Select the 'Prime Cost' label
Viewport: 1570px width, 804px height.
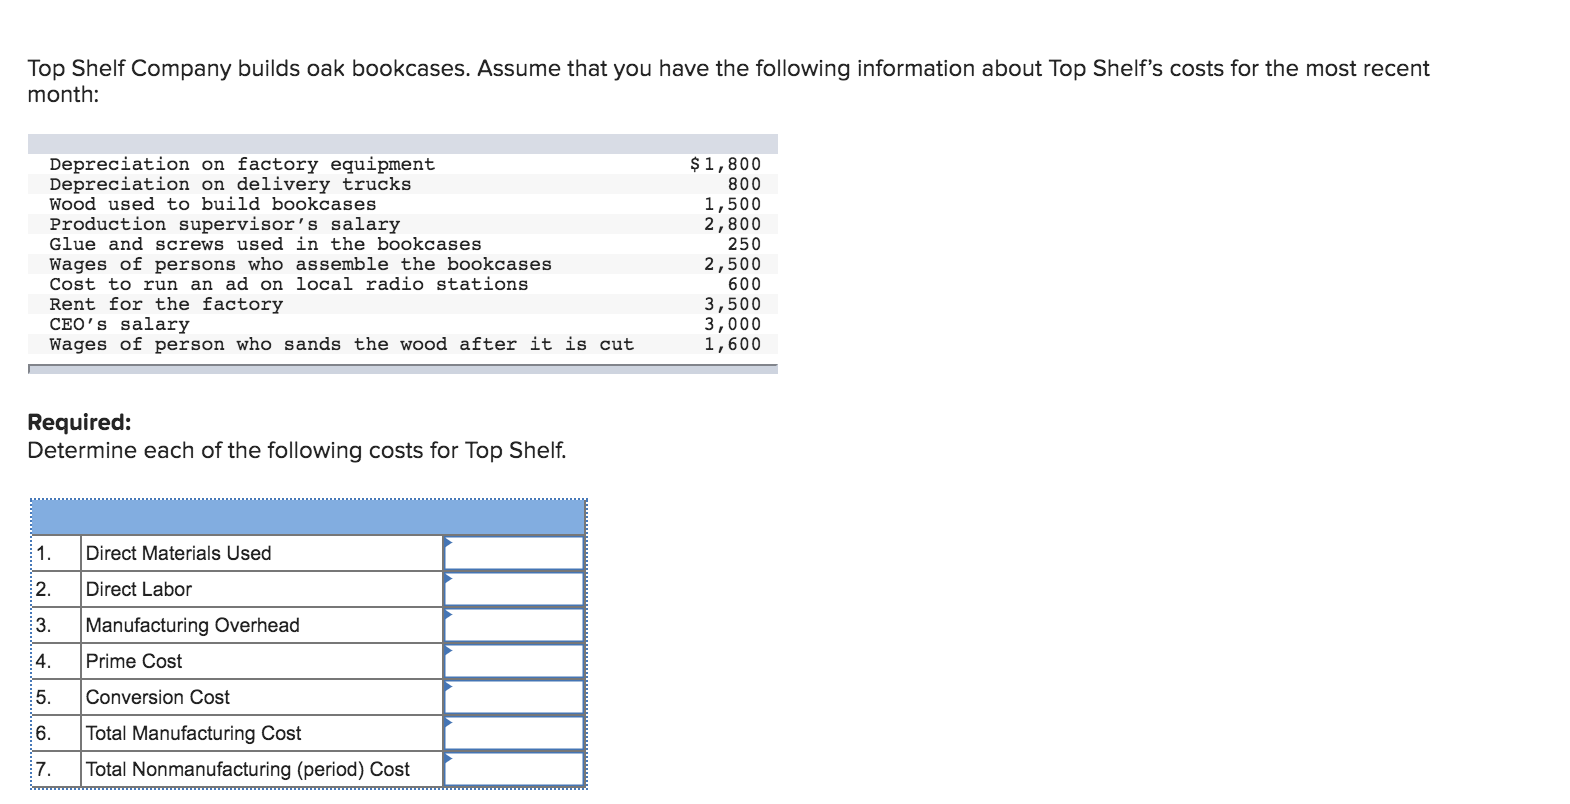pyautogui.click(x=134, y=661)
